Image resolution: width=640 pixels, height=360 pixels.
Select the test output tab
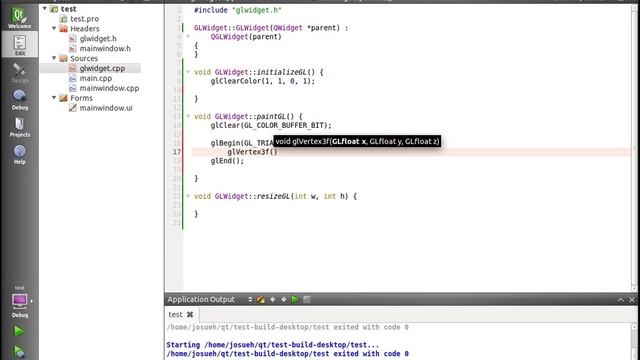coord(176,314)
